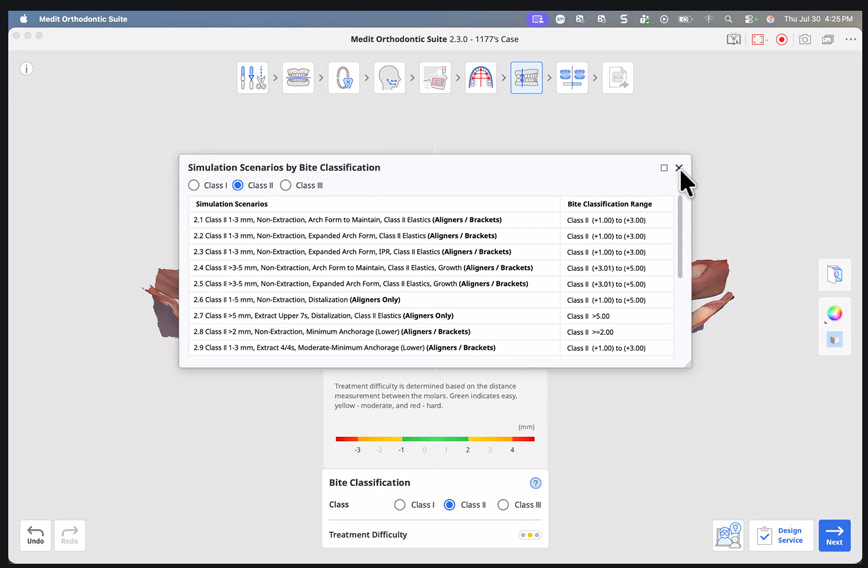Open the dental arch alignment step
868x568 pixels.
tap(298, 78)
